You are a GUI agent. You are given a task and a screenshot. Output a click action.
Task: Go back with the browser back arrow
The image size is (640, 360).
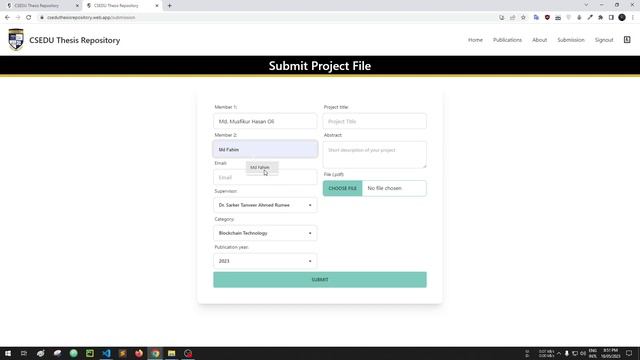(7, 18)
